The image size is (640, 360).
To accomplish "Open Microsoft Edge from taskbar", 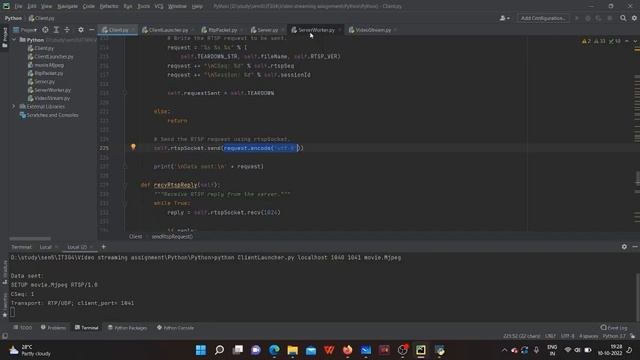I will (274, 350).
